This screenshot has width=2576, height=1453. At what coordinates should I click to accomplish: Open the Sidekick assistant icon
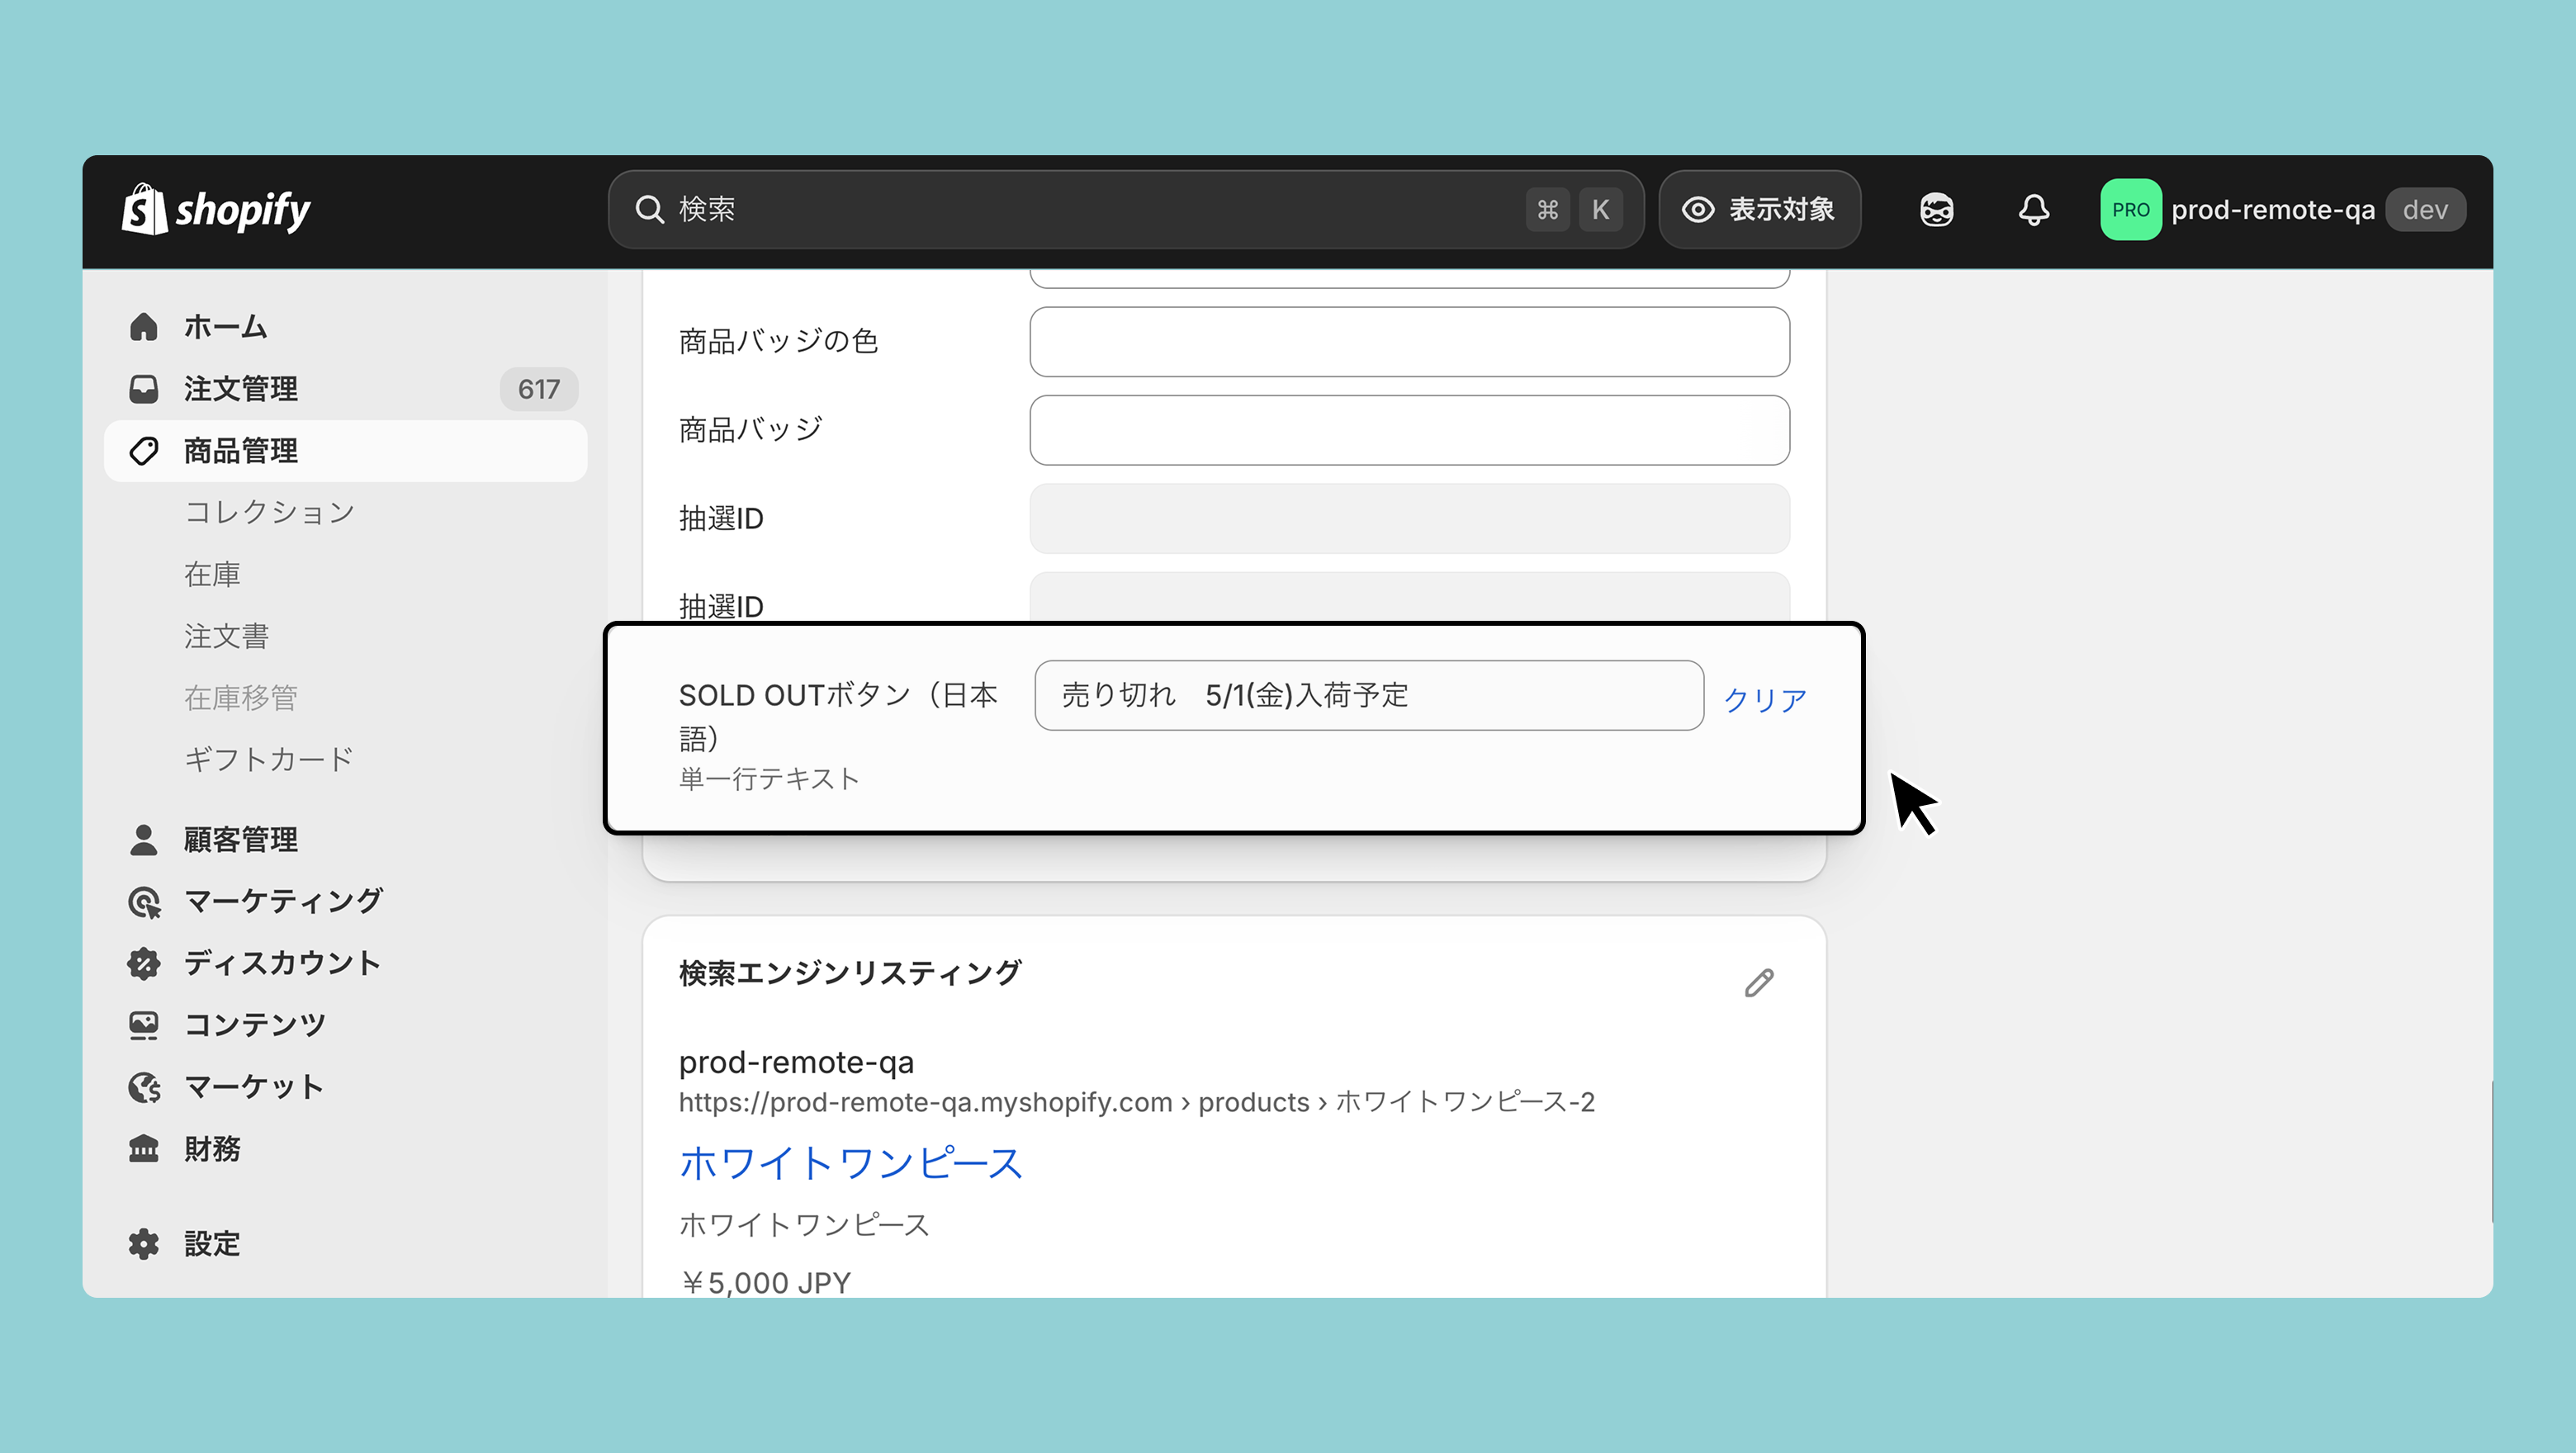(1936, 210)
